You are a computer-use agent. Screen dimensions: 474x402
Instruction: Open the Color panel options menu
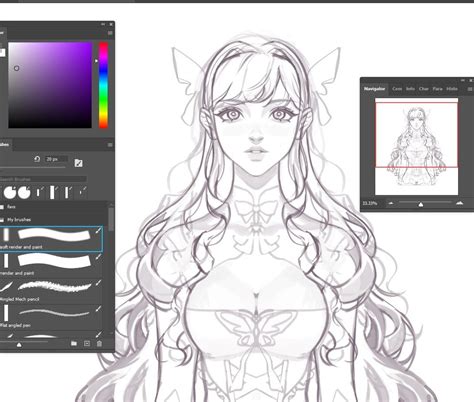point(110,33)
